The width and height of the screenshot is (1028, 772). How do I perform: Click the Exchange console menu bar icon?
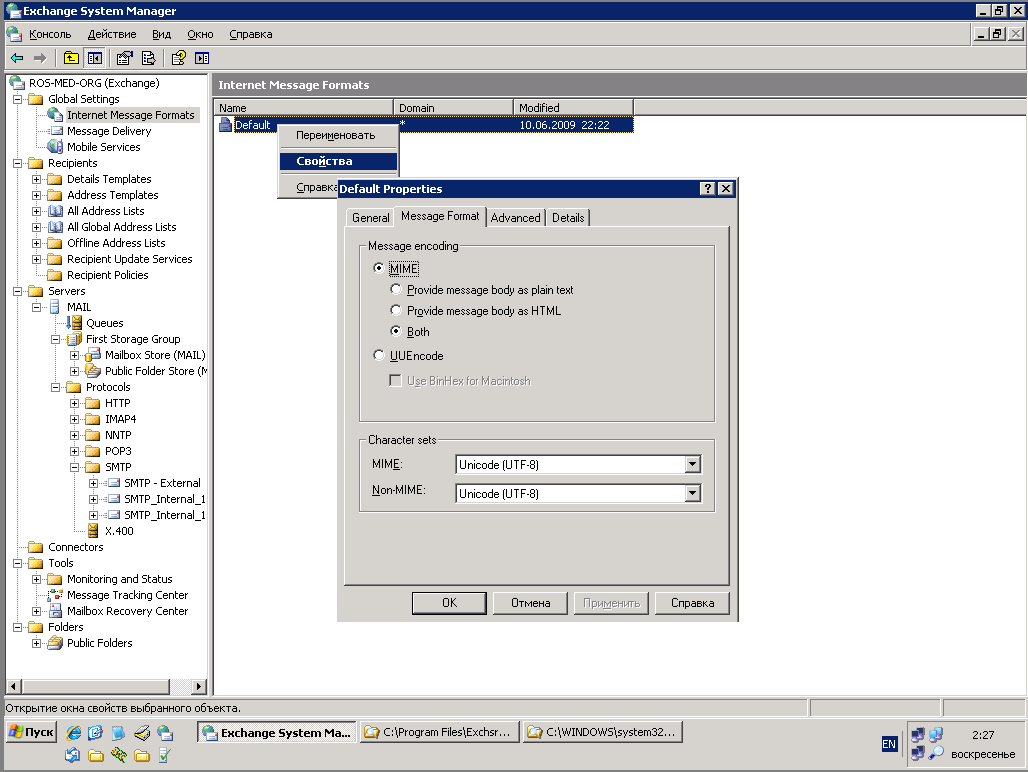point(14,34)
